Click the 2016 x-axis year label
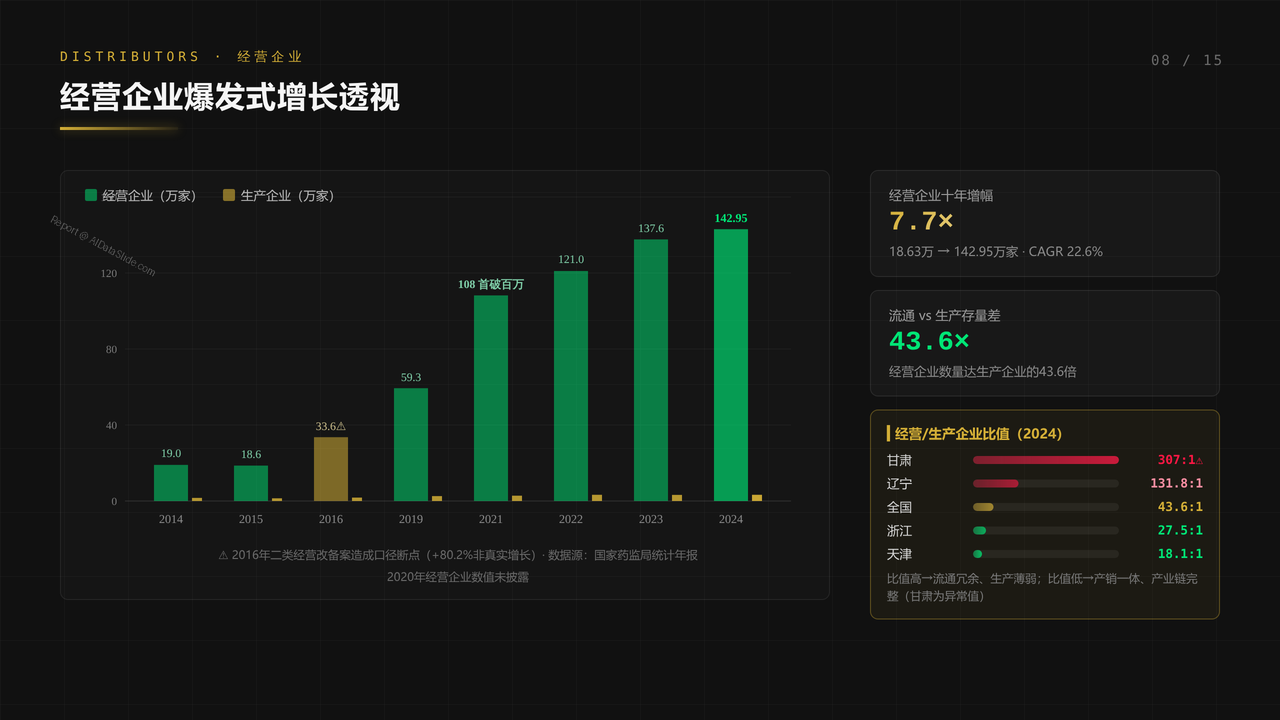The width and height of the screenshot is (1280, 720). 331,519
